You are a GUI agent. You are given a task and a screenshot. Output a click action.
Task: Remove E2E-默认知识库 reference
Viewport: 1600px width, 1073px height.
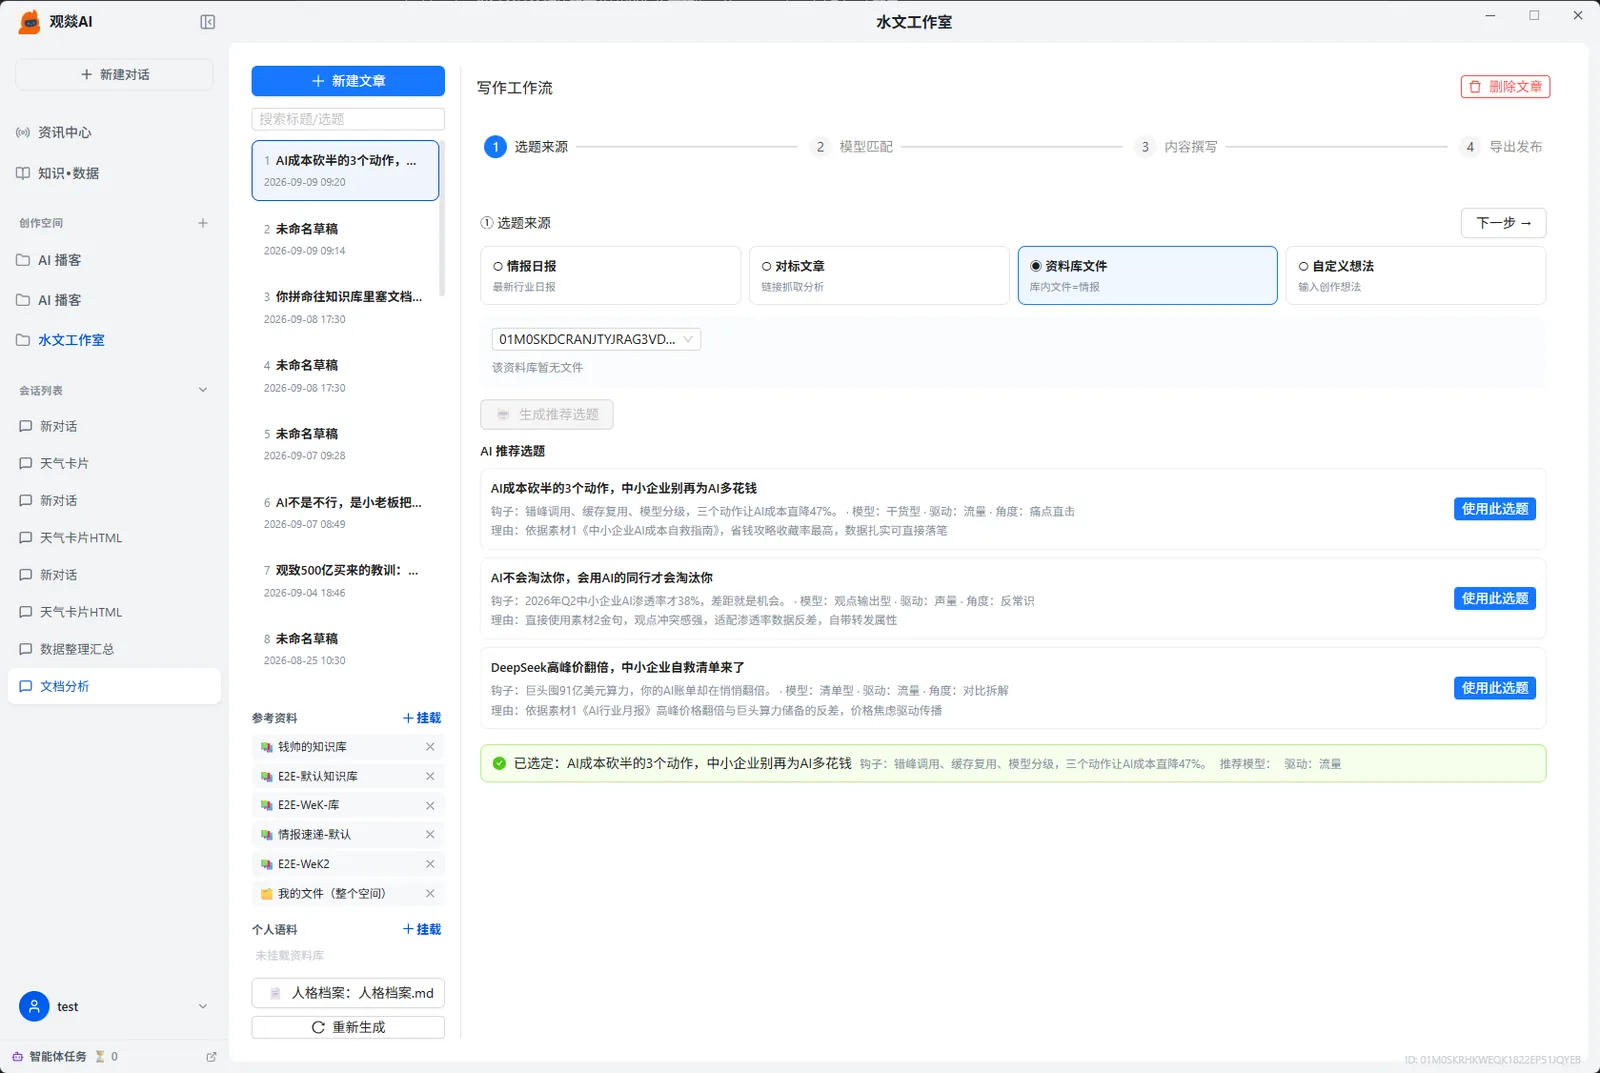coord(430,776)
